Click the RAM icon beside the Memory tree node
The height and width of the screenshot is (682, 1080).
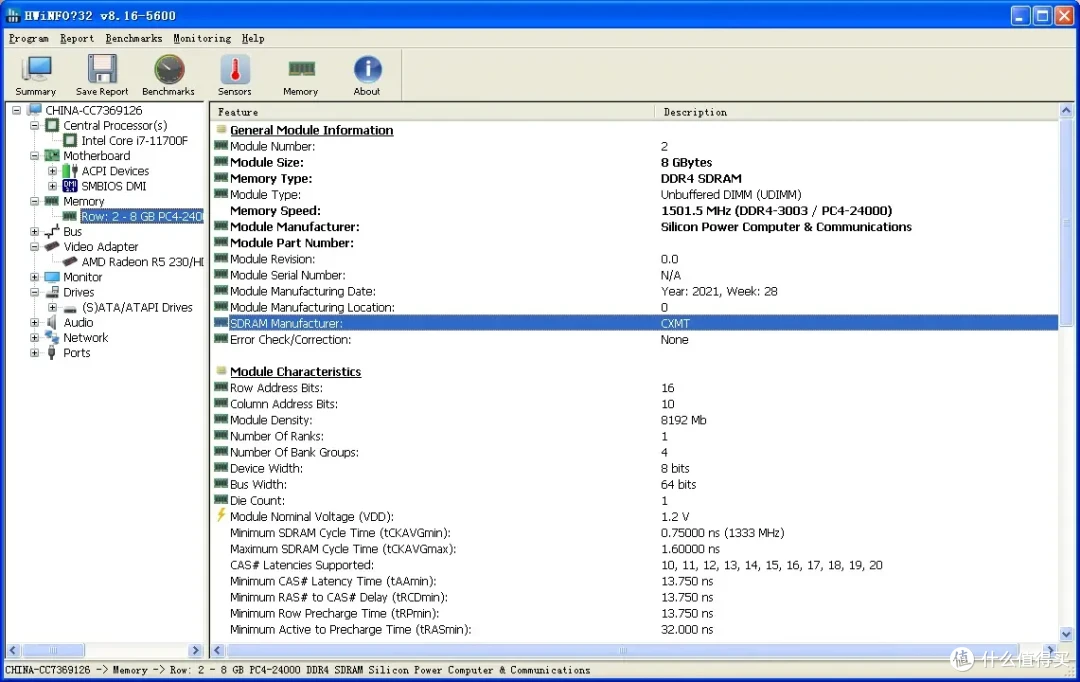pos(52,200)
